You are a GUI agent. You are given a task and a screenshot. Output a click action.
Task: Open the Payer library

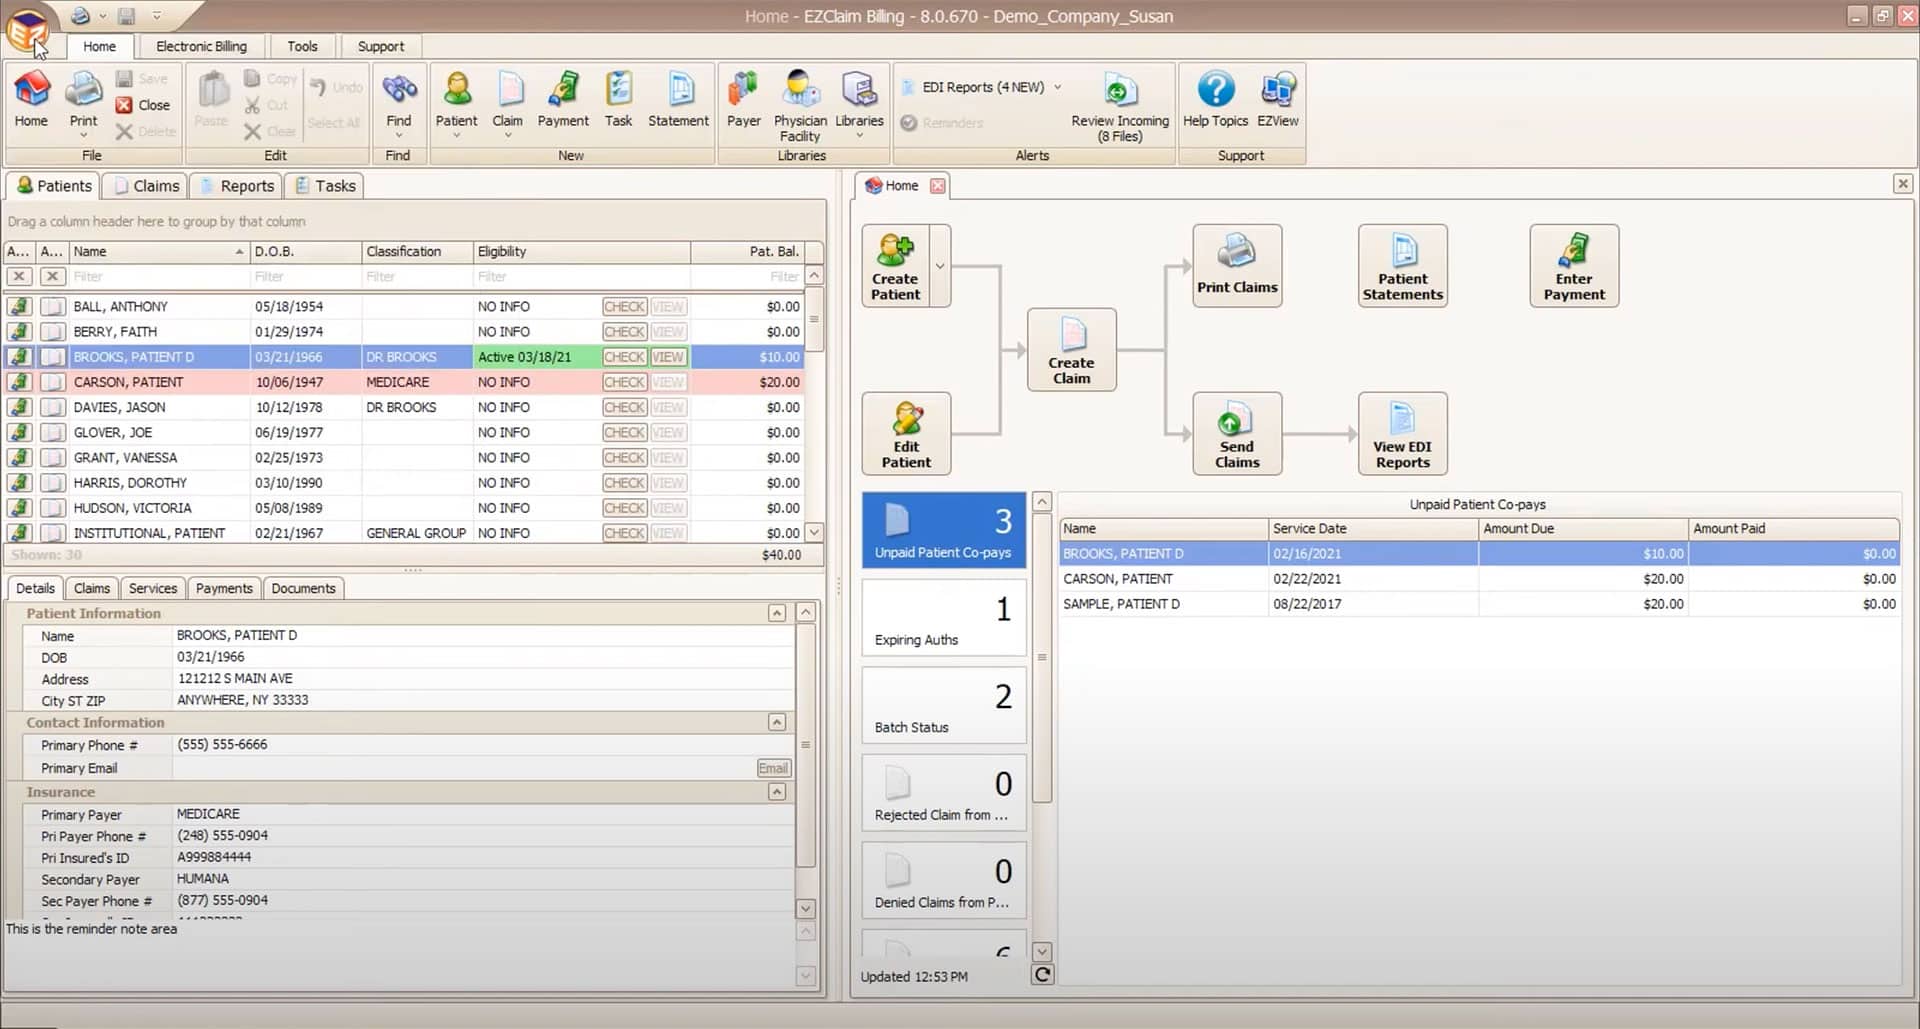743,99
